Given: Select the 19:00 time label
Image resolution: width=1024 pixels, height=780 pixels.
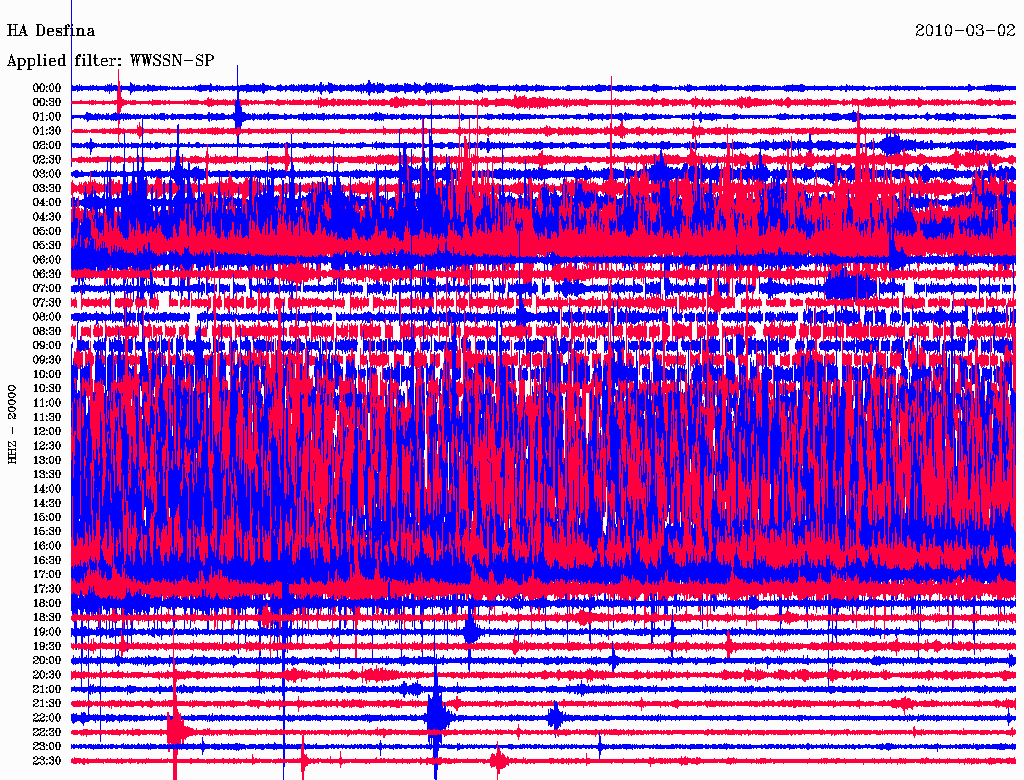Looking at the screenshot, I should [x=47, y=632].
